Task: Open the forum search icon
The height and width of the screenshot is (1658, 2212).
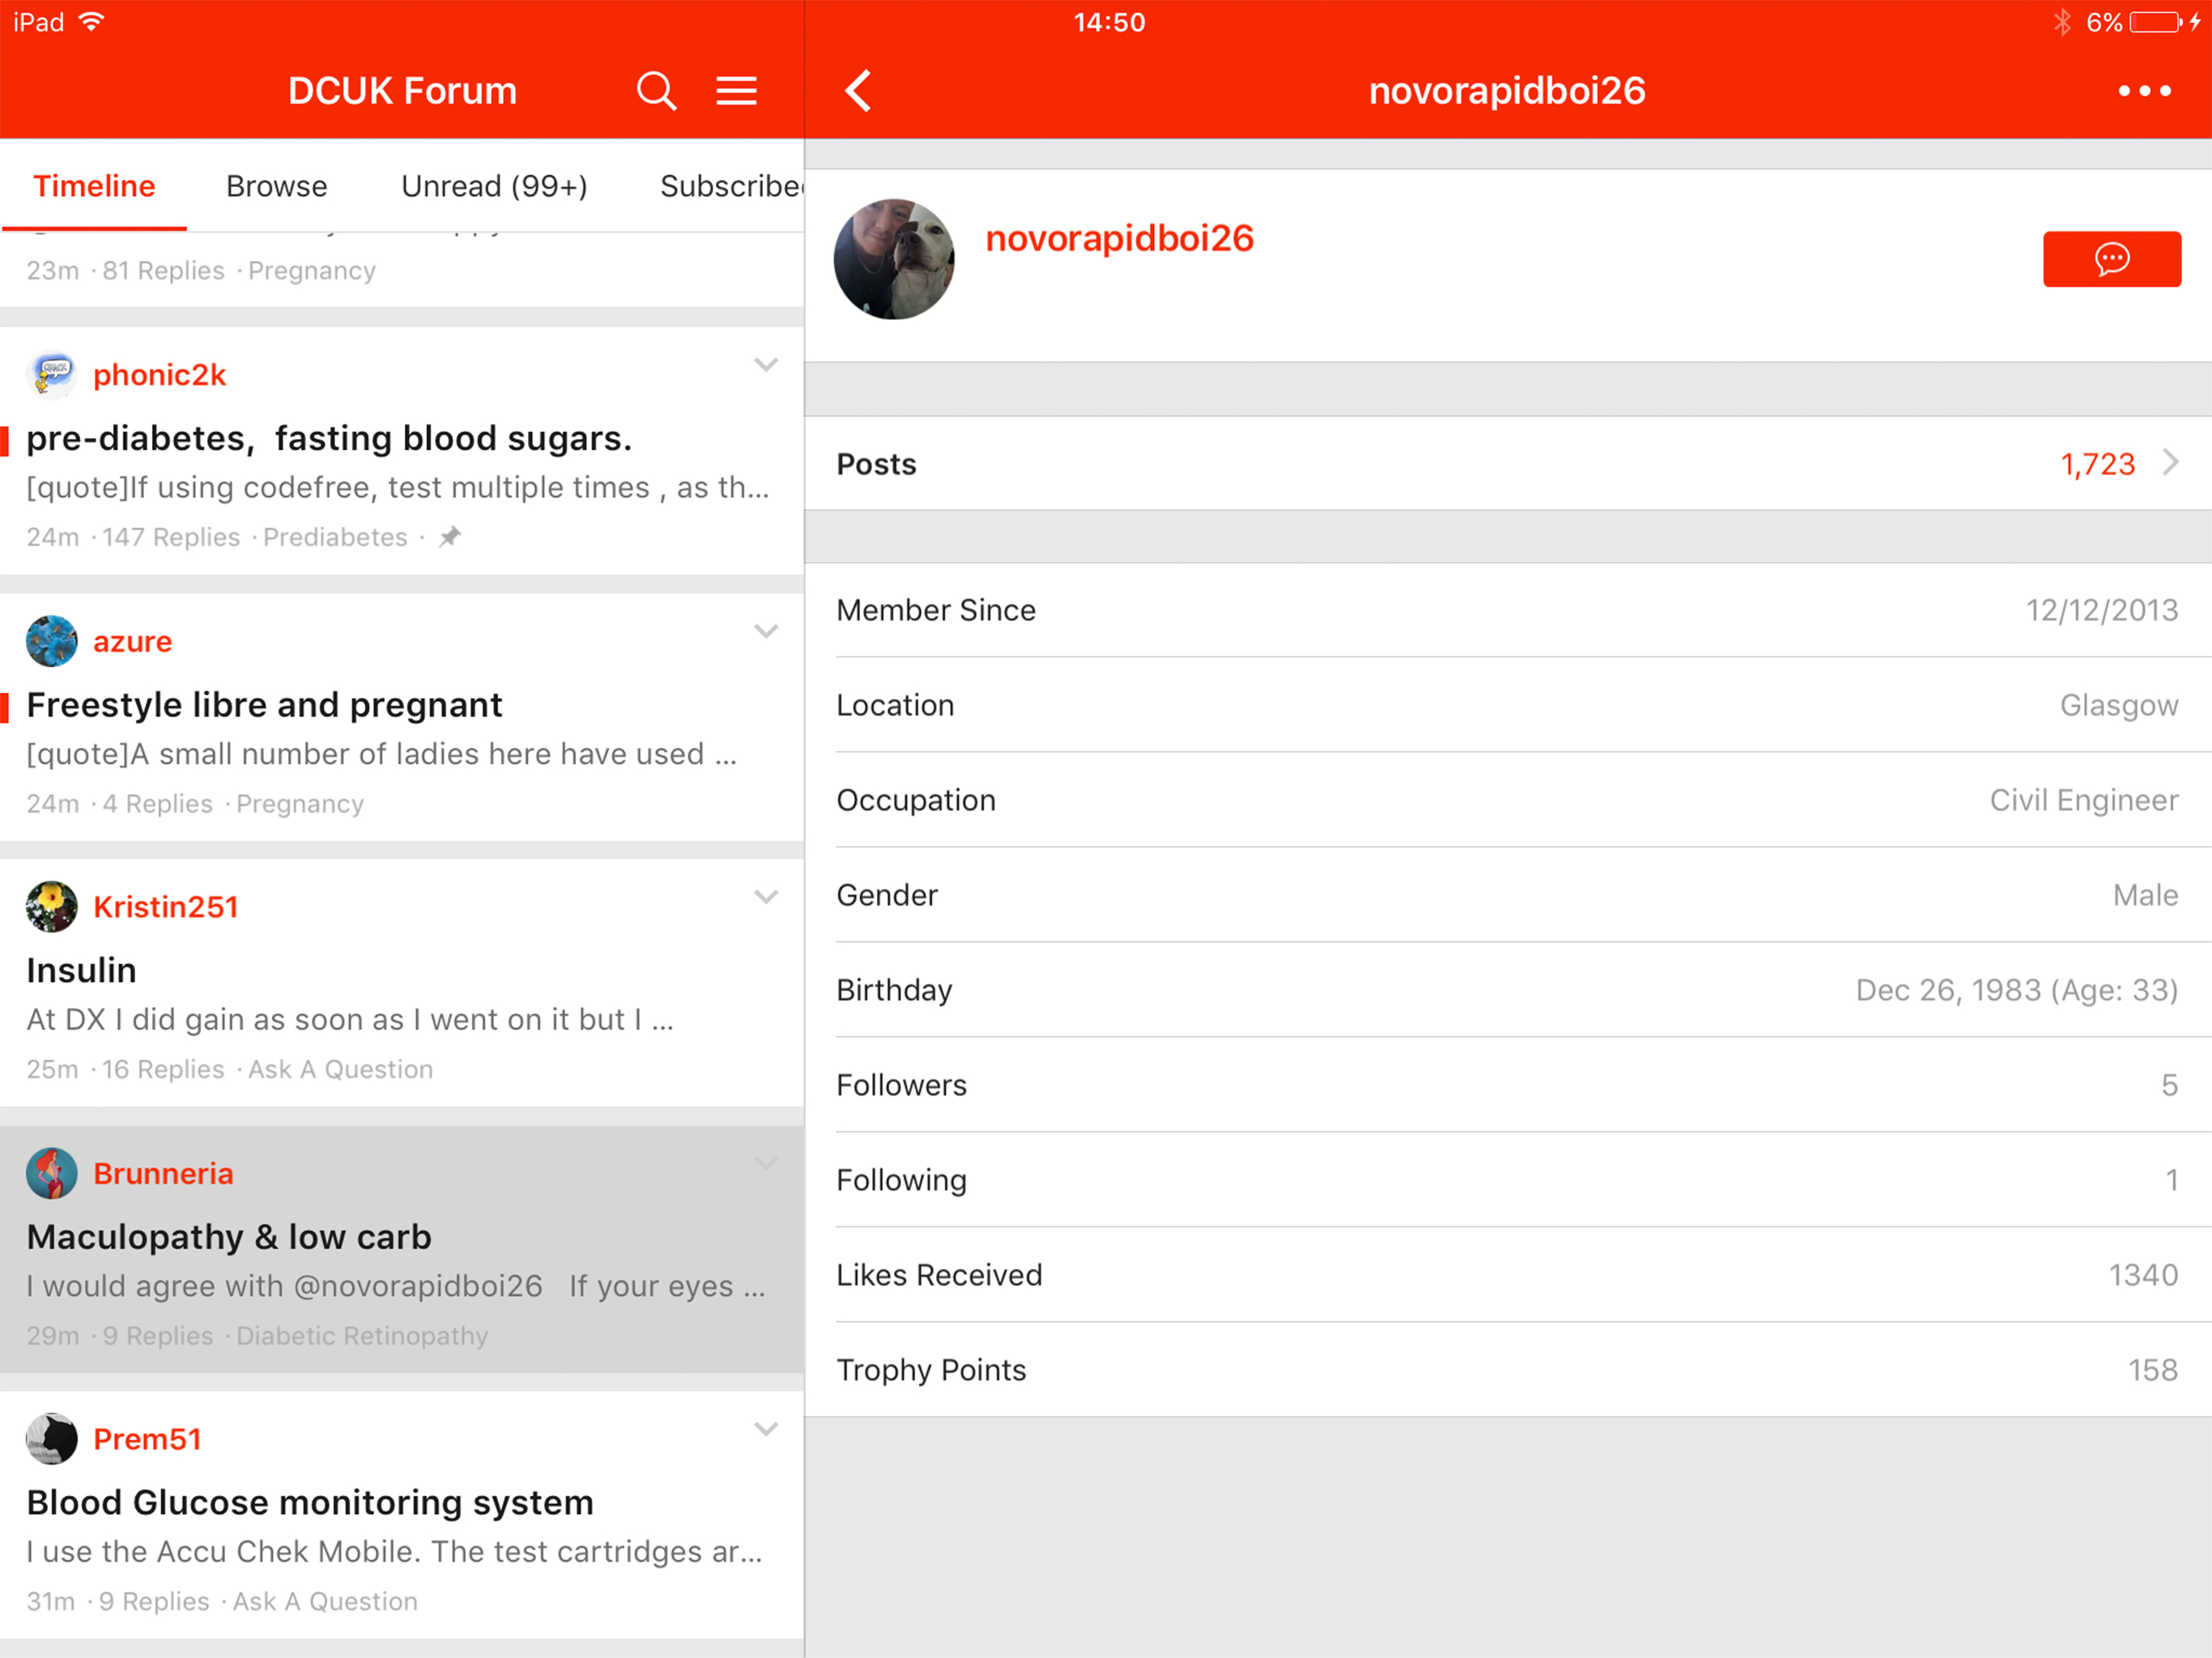Action: coord(656,91)
